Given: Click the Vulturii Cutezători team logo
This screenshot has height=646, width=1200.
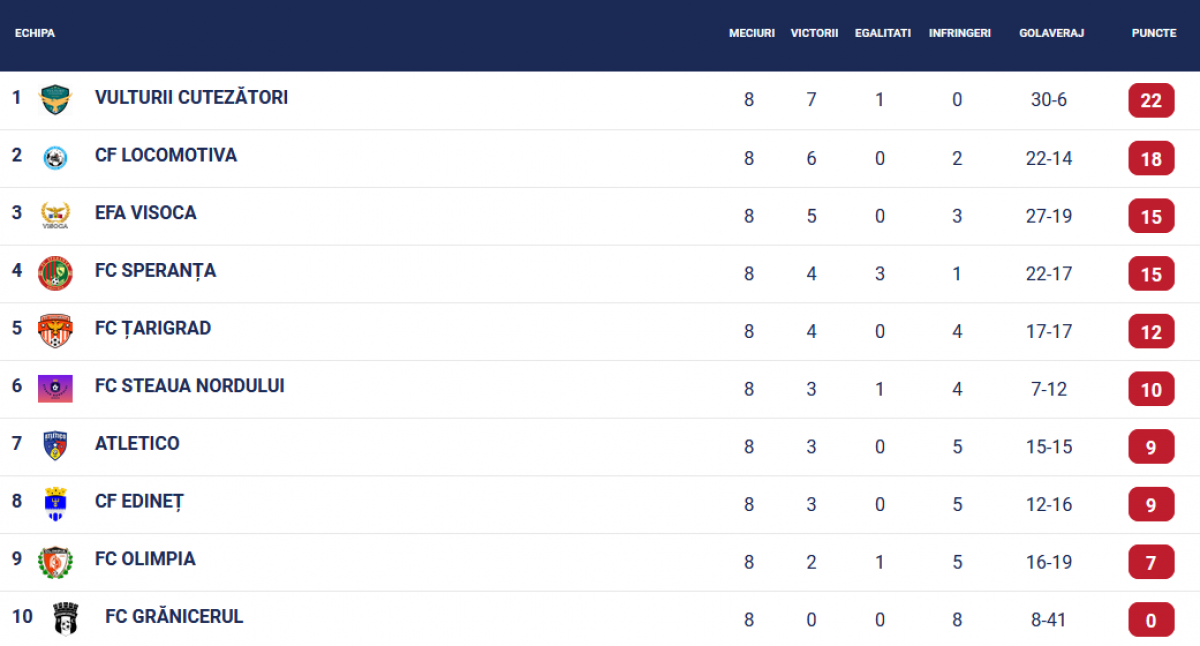Looking at the screenshot, I should (55, 99).
